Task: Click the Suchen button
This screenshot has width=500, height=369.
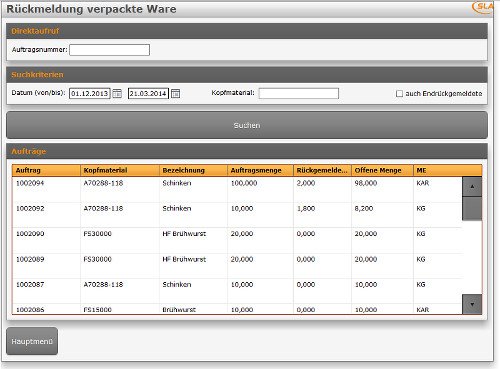Action: pos(247,125)
